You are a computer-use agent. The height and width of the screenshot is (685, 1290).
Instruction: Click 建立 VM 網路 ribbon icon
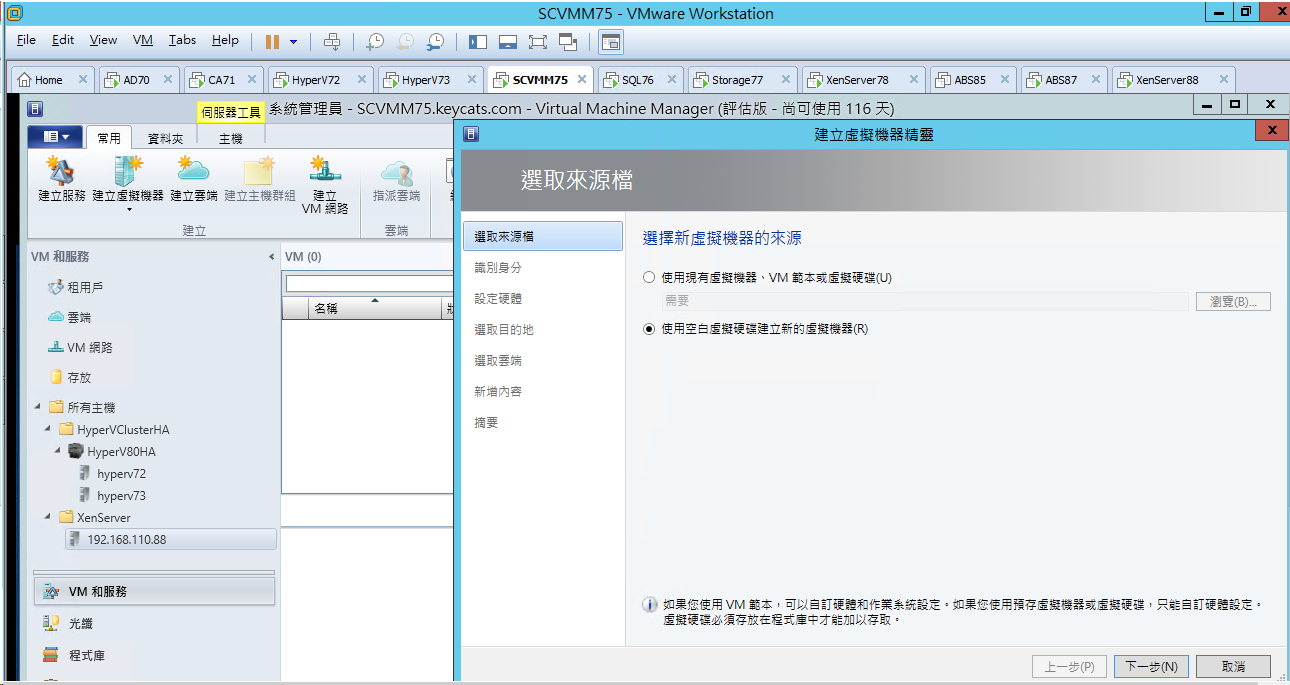point(325,186)
